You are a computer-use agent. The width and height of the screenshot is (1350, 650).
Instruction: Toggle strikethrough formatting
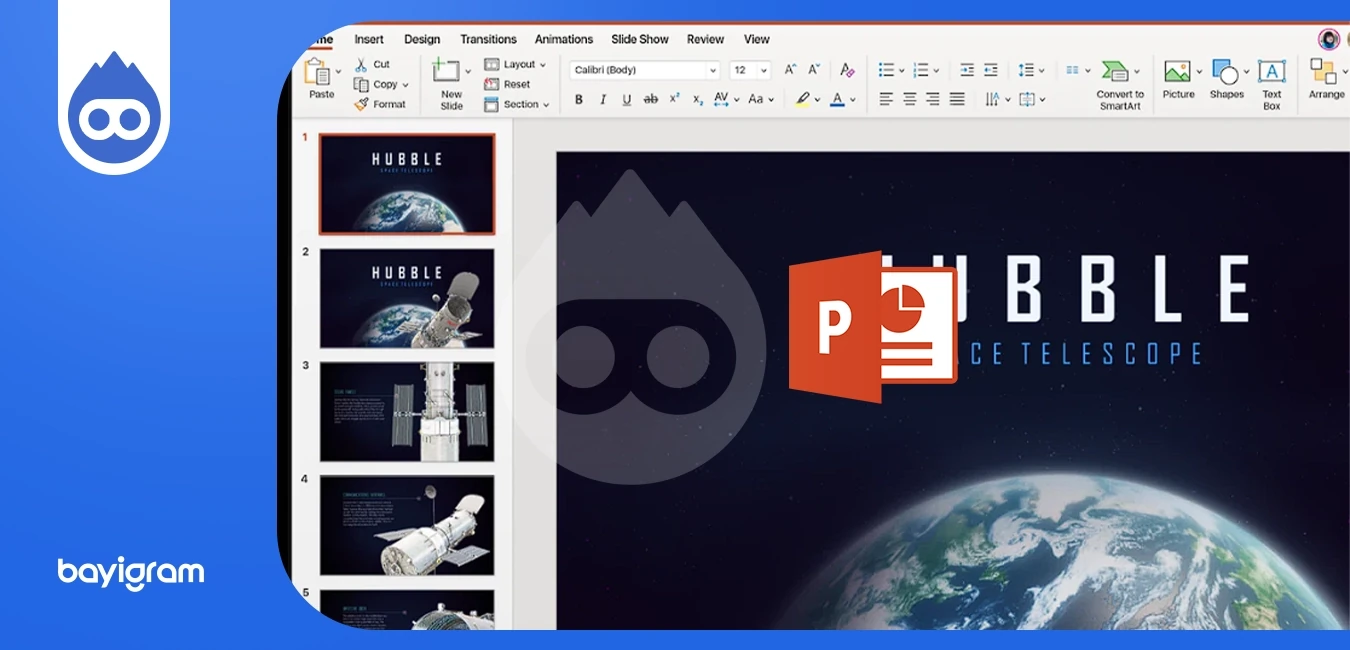[x=651, y=98]
